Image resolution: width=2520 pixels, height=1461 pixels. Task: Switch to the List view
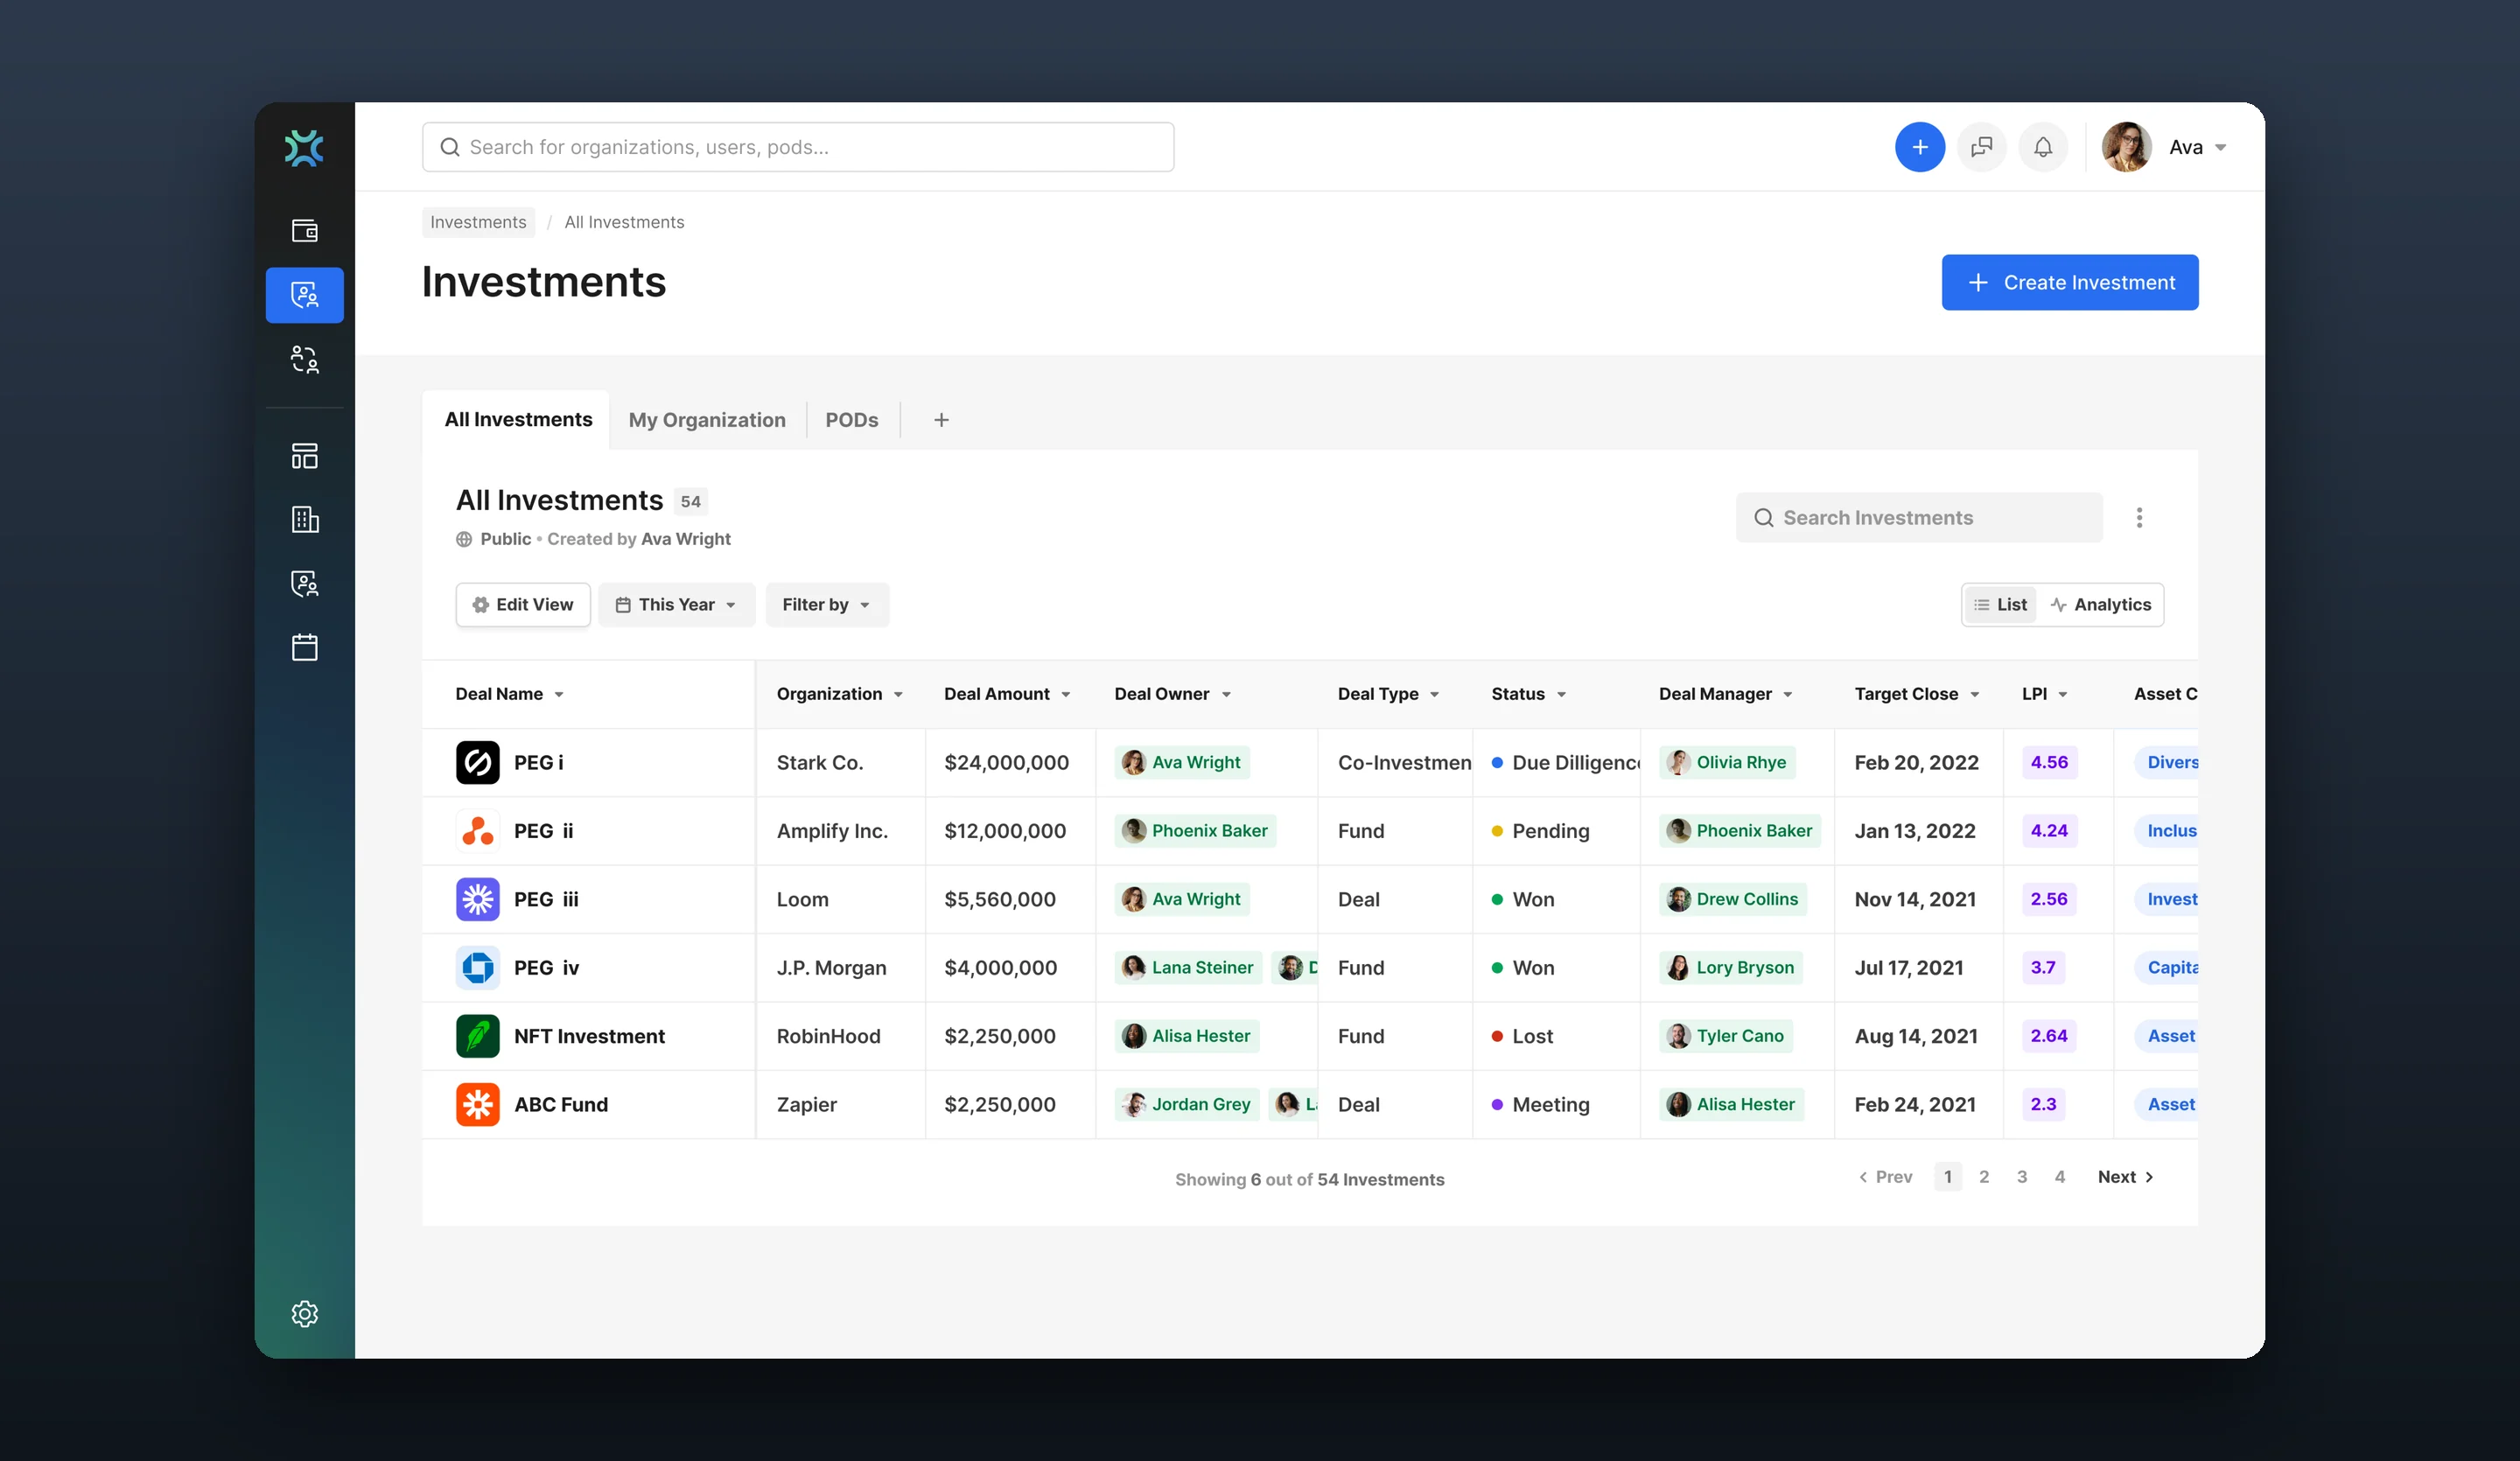pyautogui.click(x=2000, y=604)
